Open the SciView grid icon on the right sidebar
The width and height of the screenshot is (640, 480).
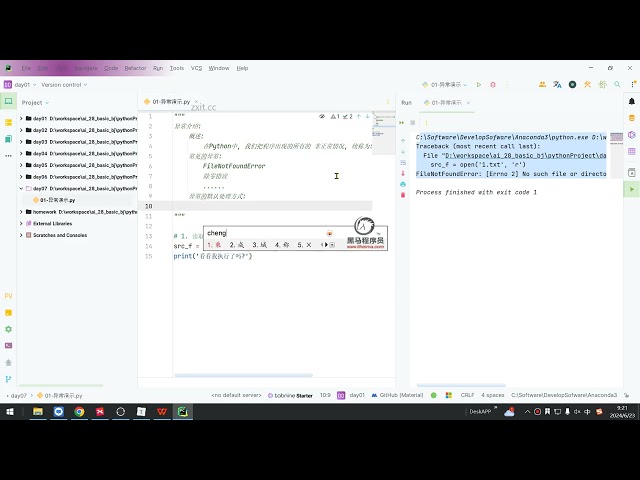click(x=631, y=151)
